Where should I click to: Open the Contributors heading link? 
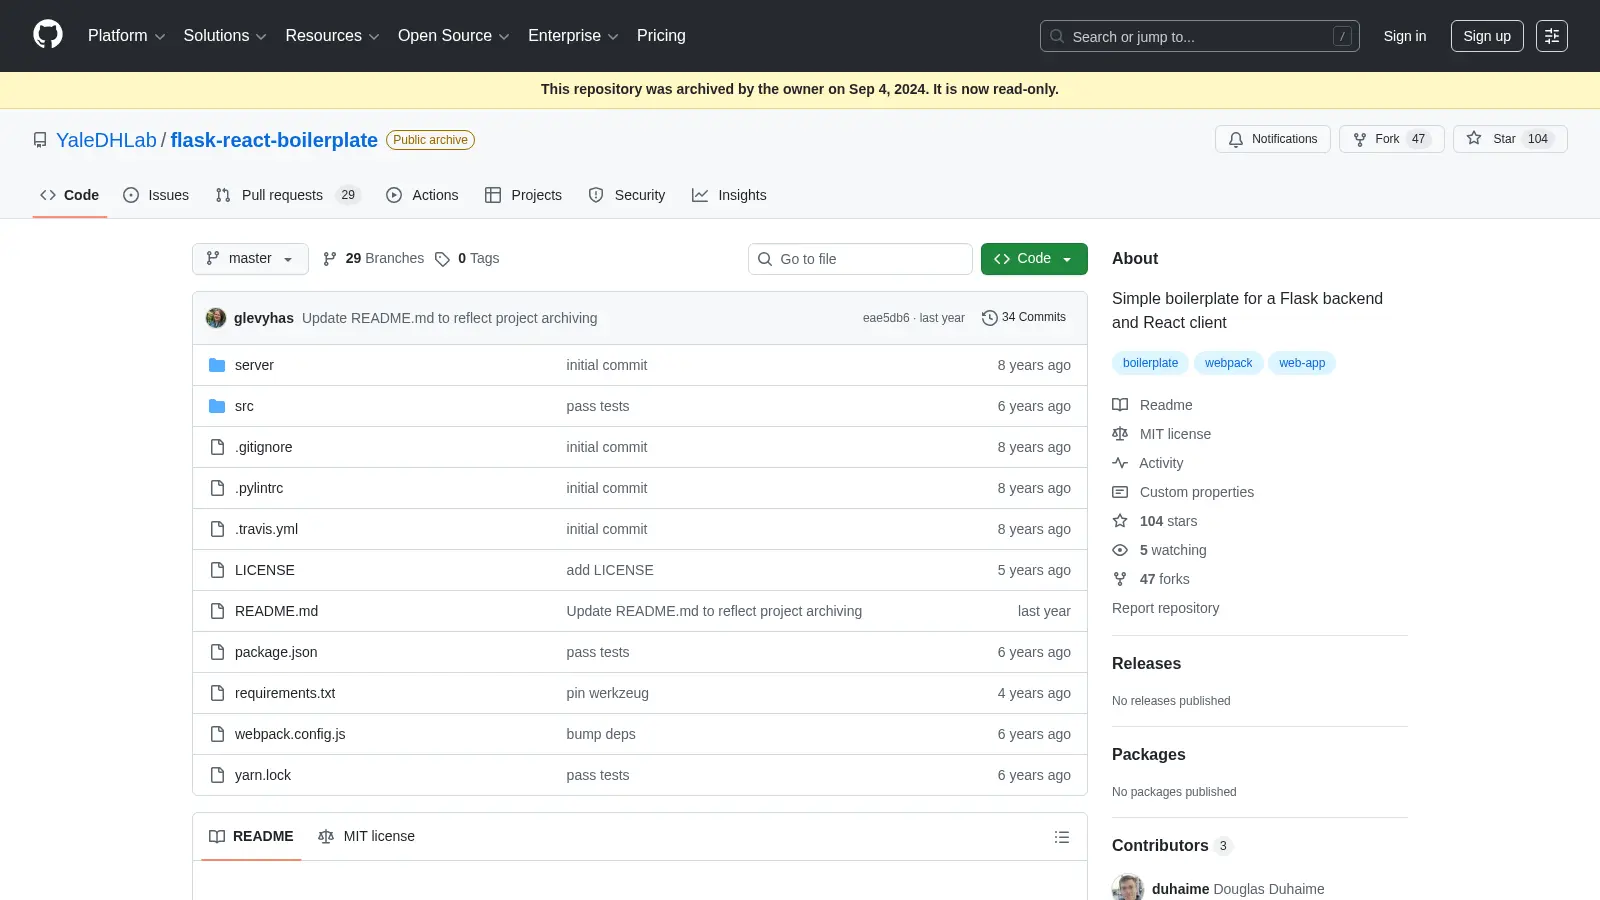pyautogui.click(x=1172, y=846)
